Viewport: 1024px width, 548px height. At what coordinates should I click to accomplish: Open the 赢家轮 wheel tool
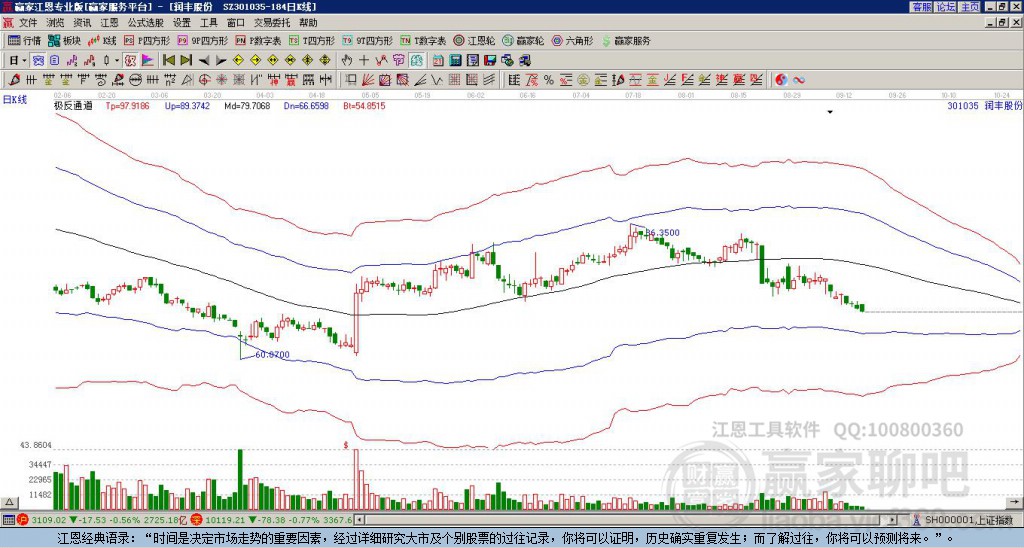[x=523, y=40]
